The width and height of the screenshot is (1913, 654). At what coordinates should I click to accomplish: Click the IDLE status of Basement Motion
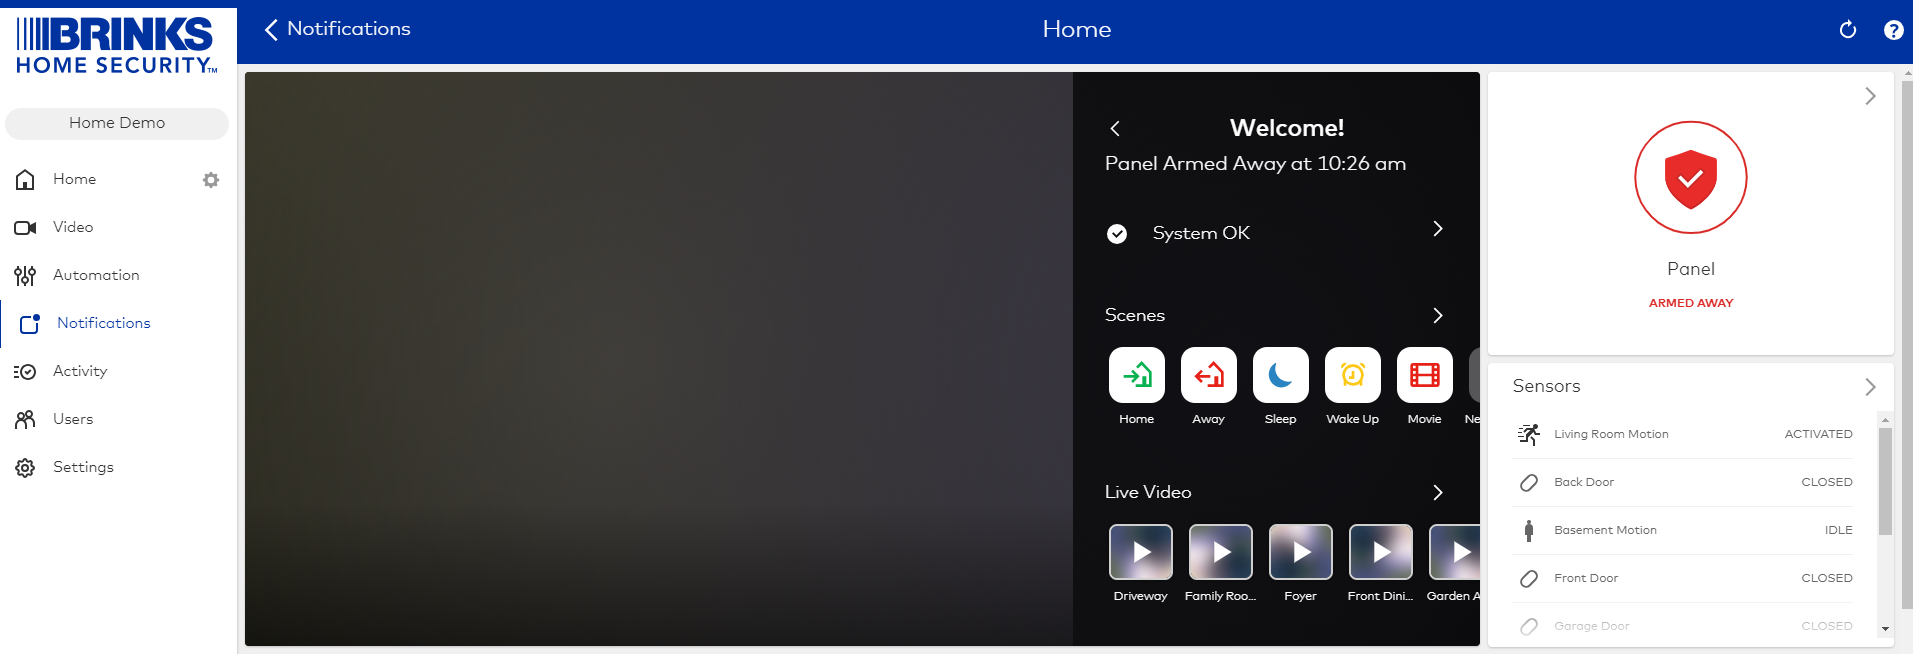1838,531
